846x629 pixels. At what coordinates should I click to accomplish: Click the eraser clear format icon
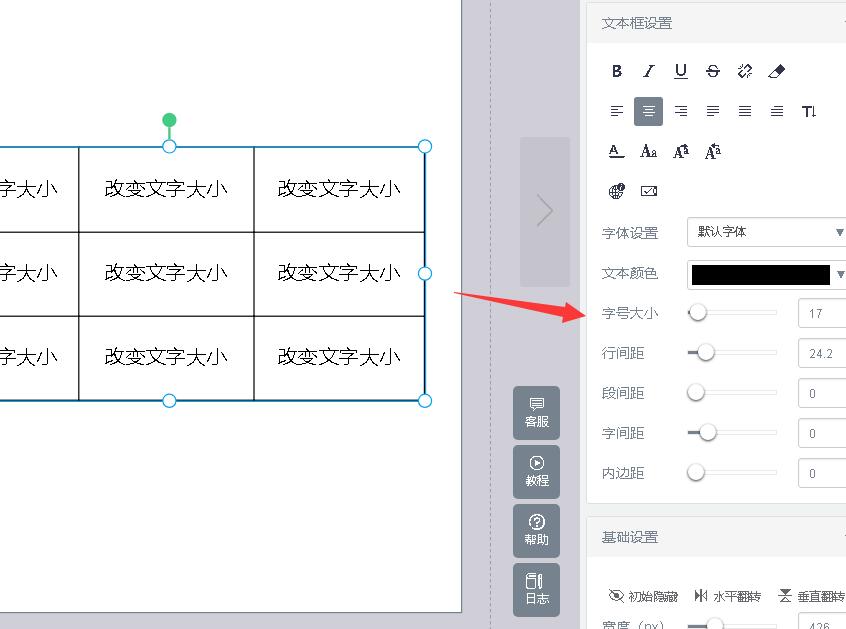point(777,71)
